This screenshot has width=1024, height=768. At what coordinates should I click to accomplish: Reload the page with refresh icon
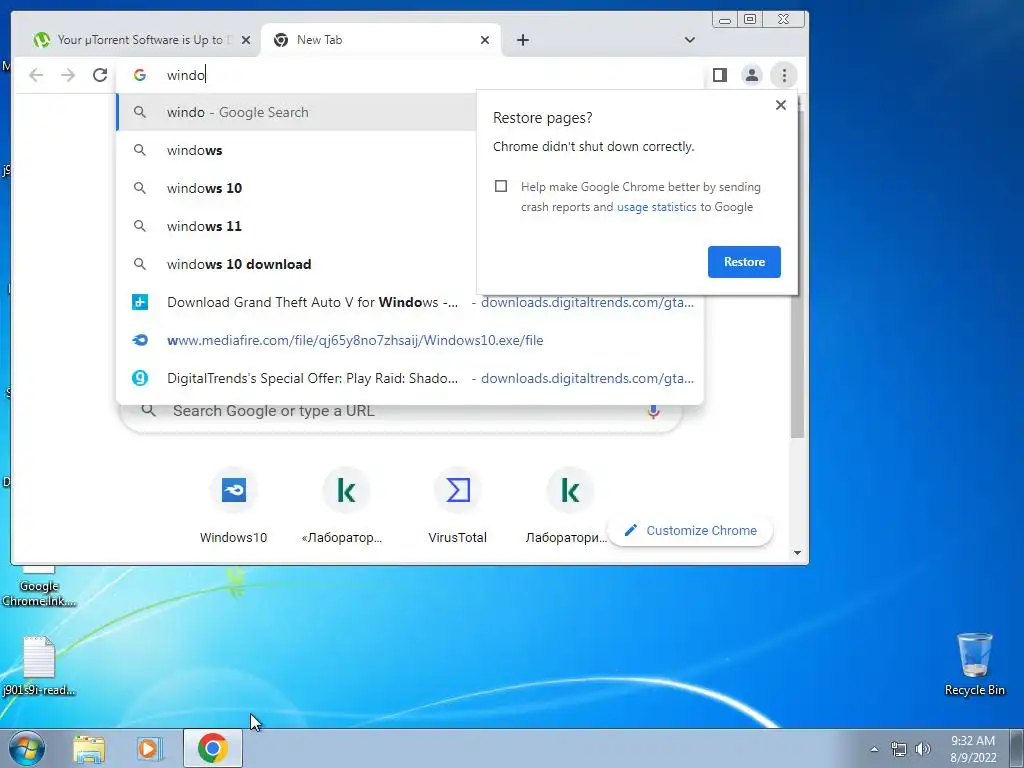pyautogui.click(x=99, y=75)
